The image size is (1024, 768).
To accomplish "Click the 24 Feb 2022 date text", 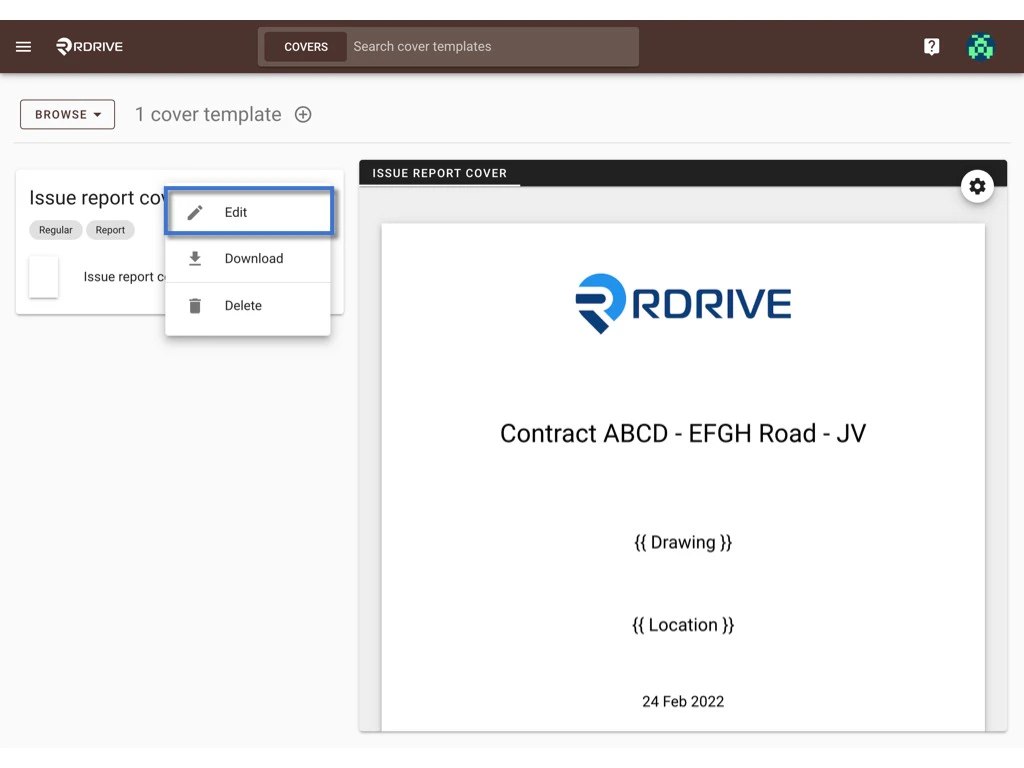I will (x=682, y=701).
